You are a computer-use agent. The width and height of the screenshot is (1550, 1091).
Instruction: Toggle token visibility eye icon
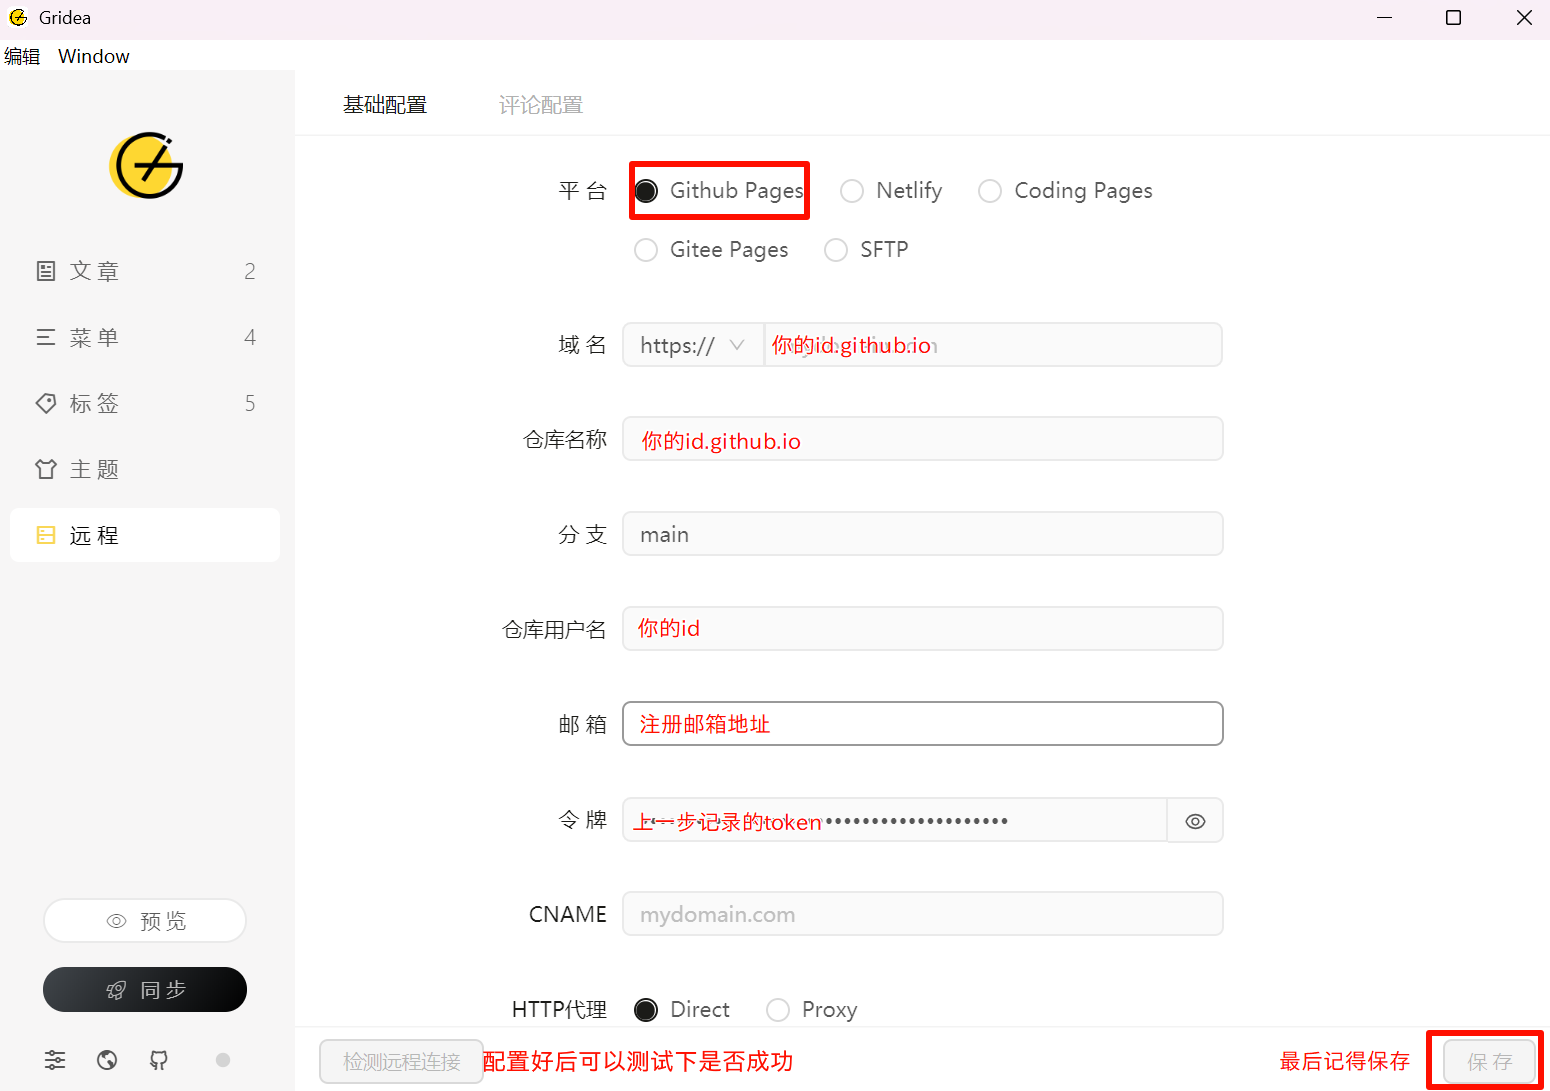[x=1195, y=821]
